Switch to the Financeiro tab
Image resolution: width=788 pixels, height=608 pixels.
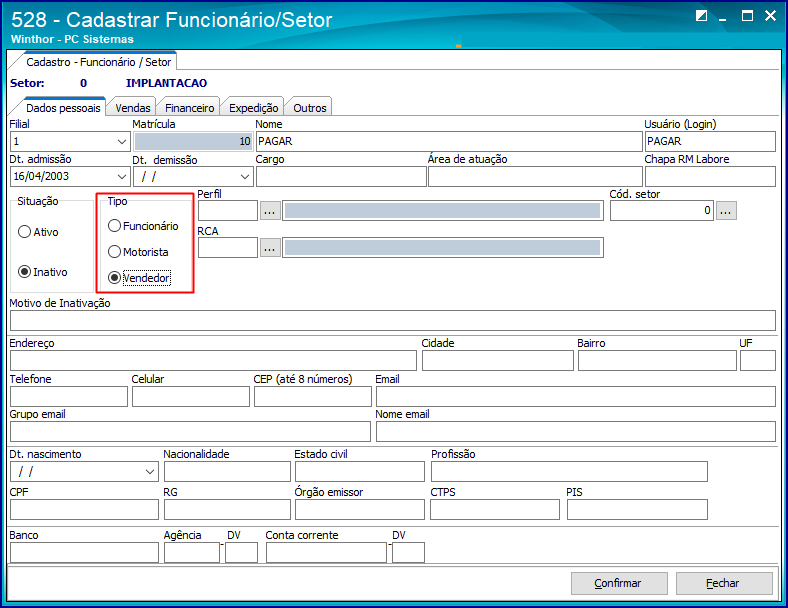click(189, 108)
